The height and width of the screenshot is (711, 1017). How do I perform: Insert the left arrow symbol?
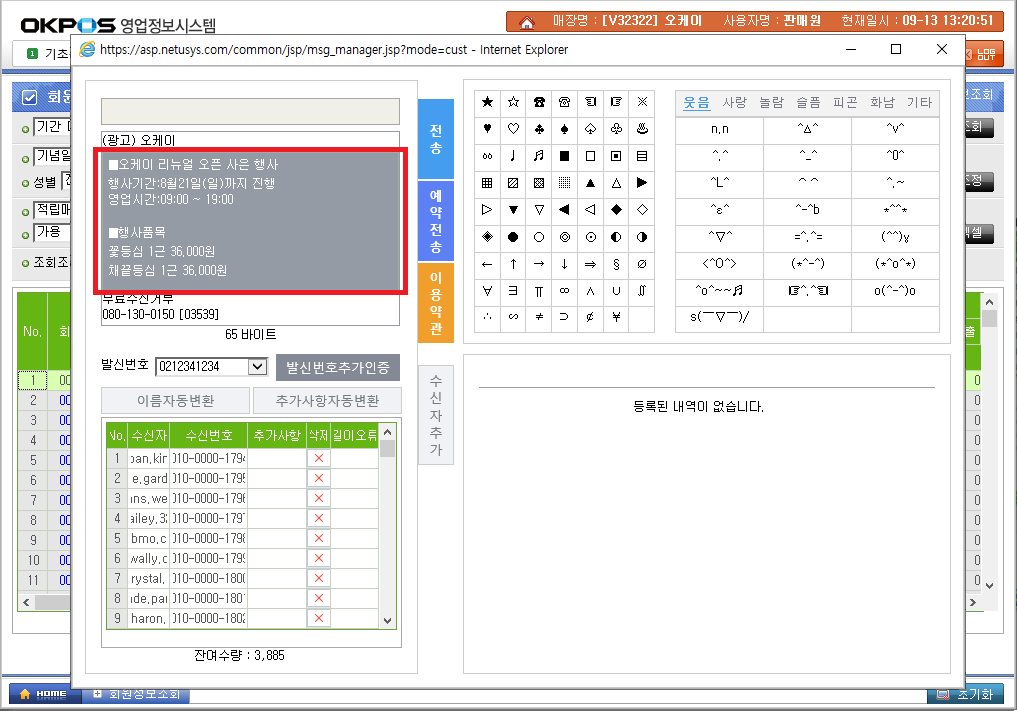coord(487,264)
